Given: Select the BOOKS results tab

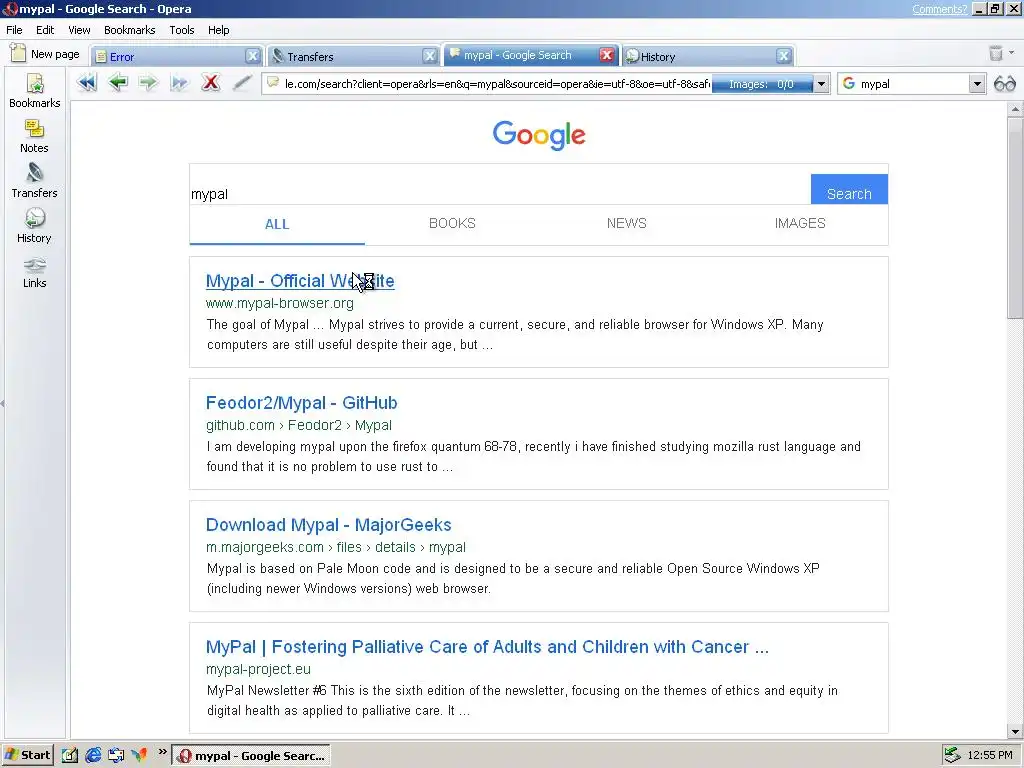Looking at the screenshot, I should click(452, 223).
